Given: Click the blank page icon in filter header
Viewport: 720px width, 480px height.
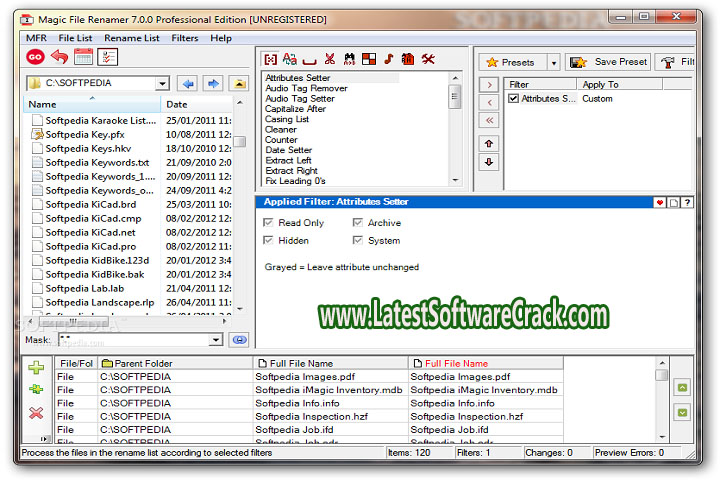Looking at the screenshot, I should coord(674,203).
